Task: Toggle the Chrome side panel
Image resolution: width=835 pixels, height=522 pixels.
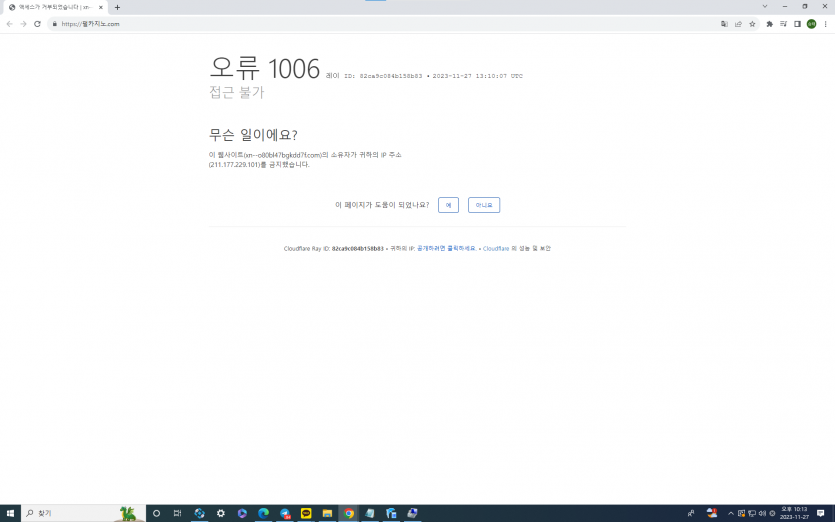Action: point(797,24)
